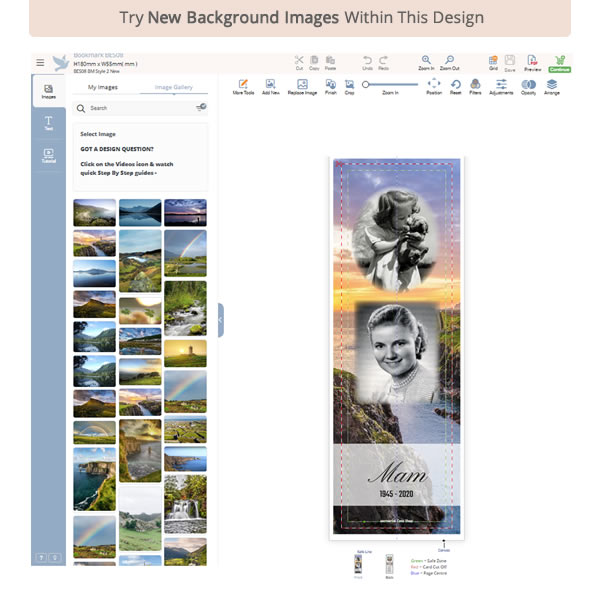
Task: Redo the last action
Action: coord(383,63)
